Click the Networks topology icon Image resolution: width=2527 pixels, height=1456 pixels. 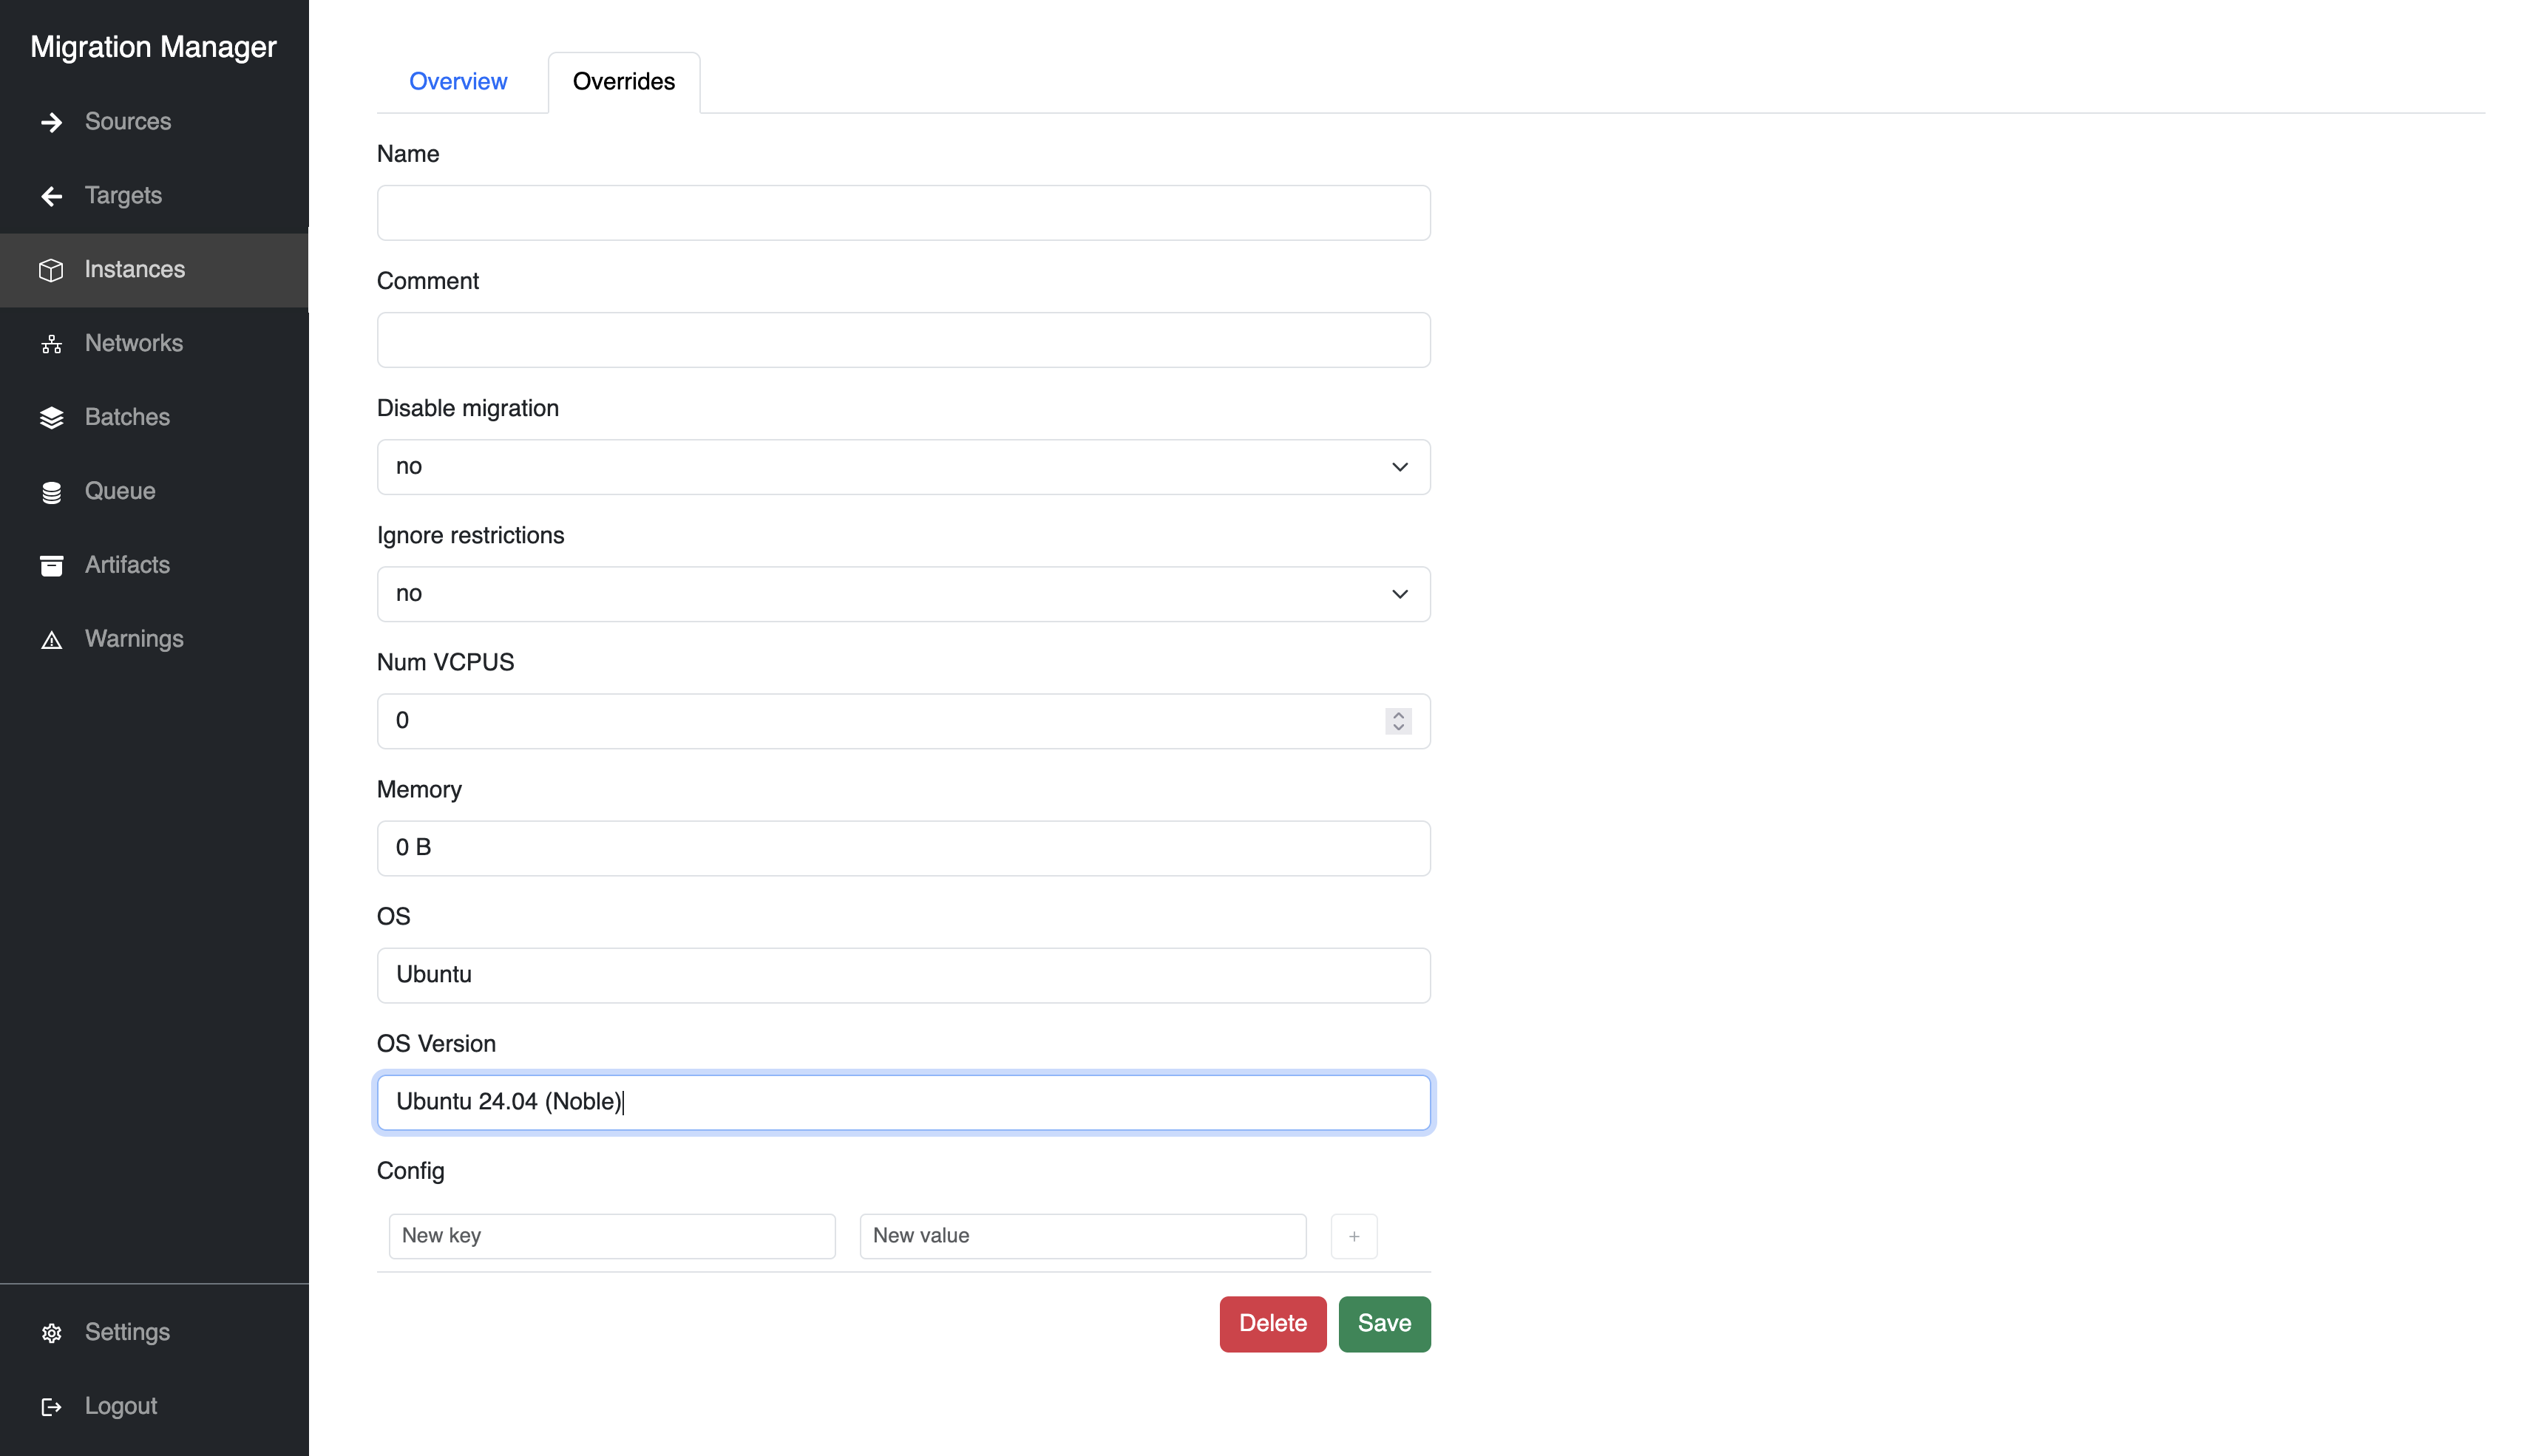click(x=51, y=344)
